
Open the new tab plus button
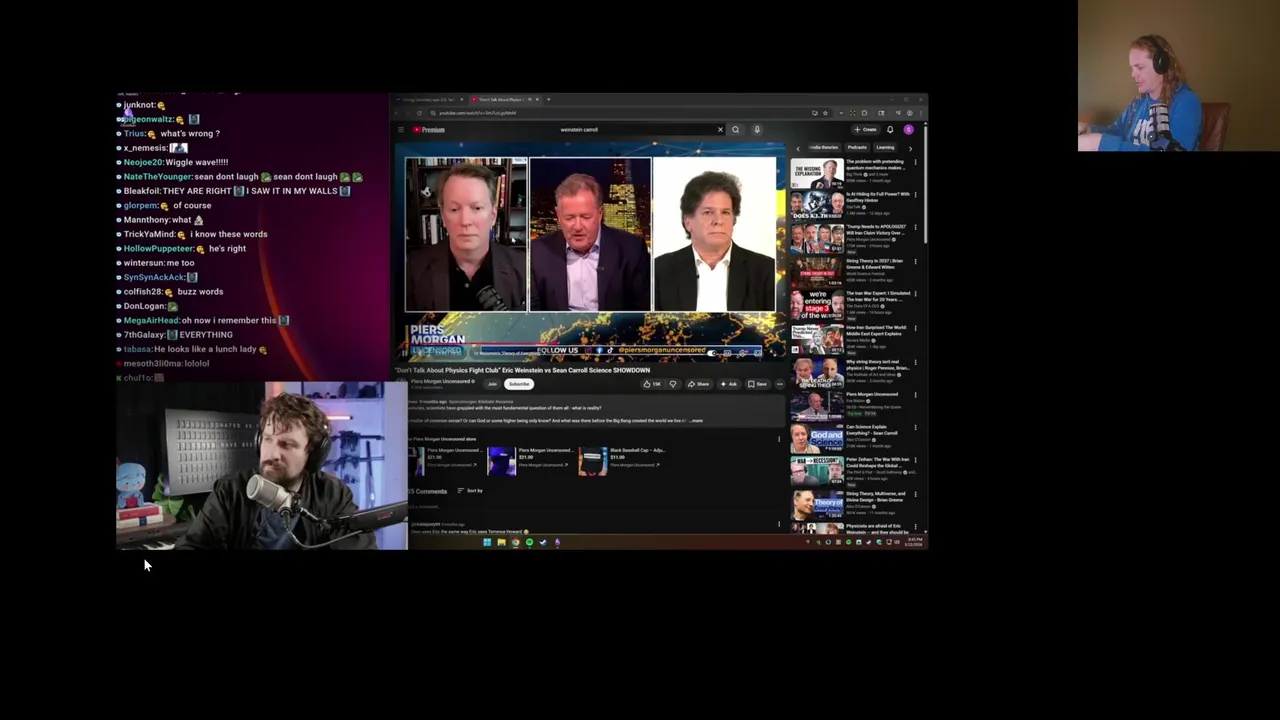click(x=549, y=99)
